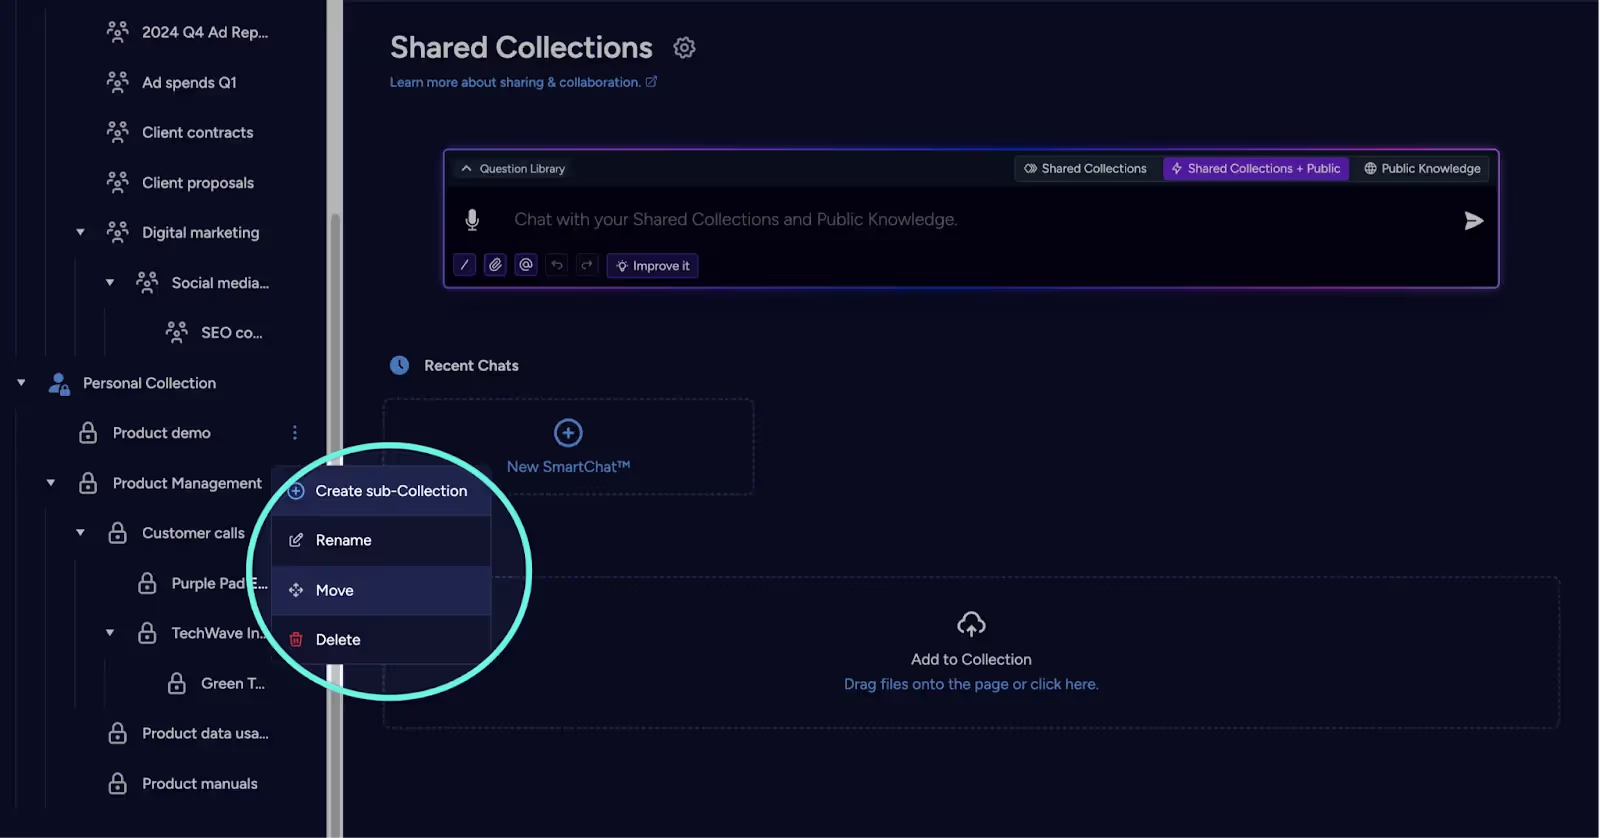Image resolution: width=1600 pixels, height=838 pixels.
Task: Collapse the Personal Collection tree node
Action: (x=21, y=383)
